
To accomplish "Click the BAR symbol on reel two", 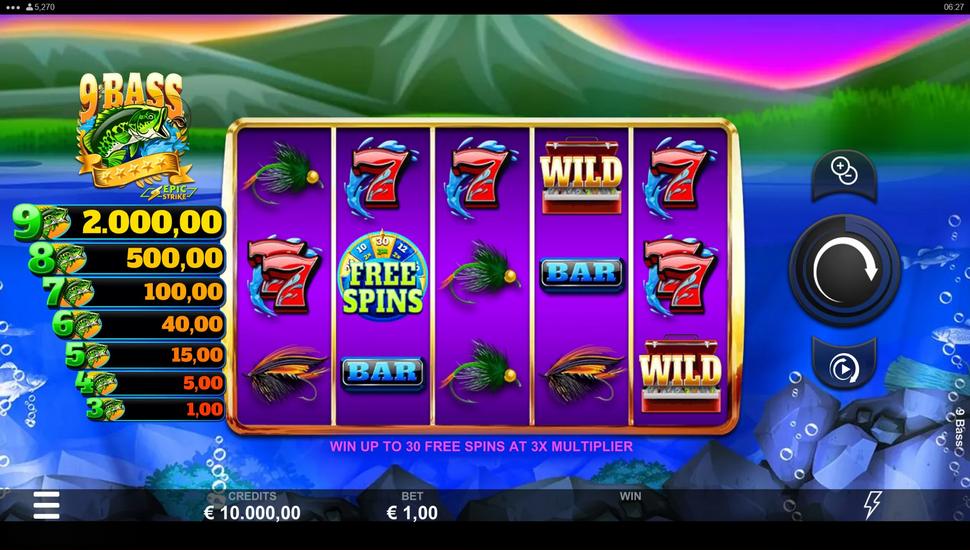I will tap(382, 372).
